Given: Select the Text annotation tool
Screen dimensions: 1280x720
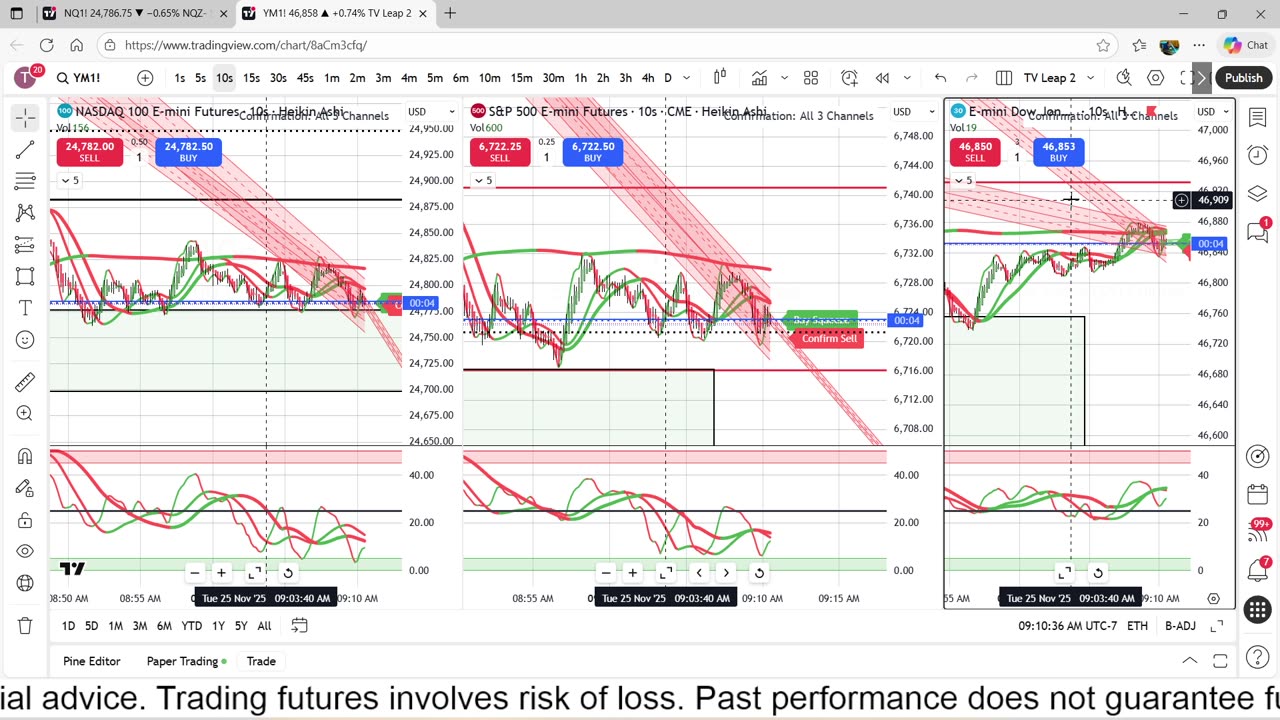Looking at the screenshot, I should coord(25,308).
